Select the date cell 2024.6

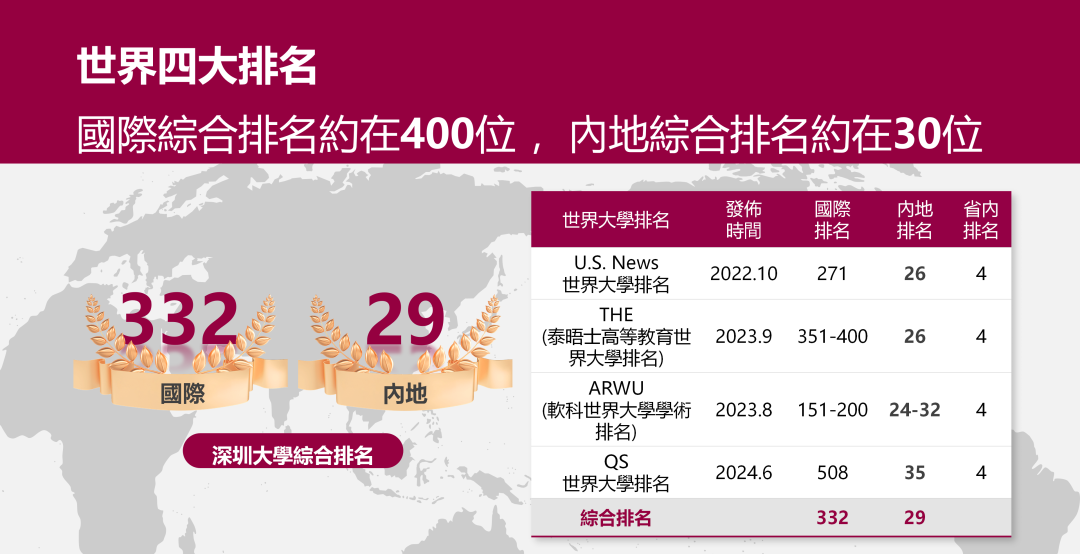743,473
